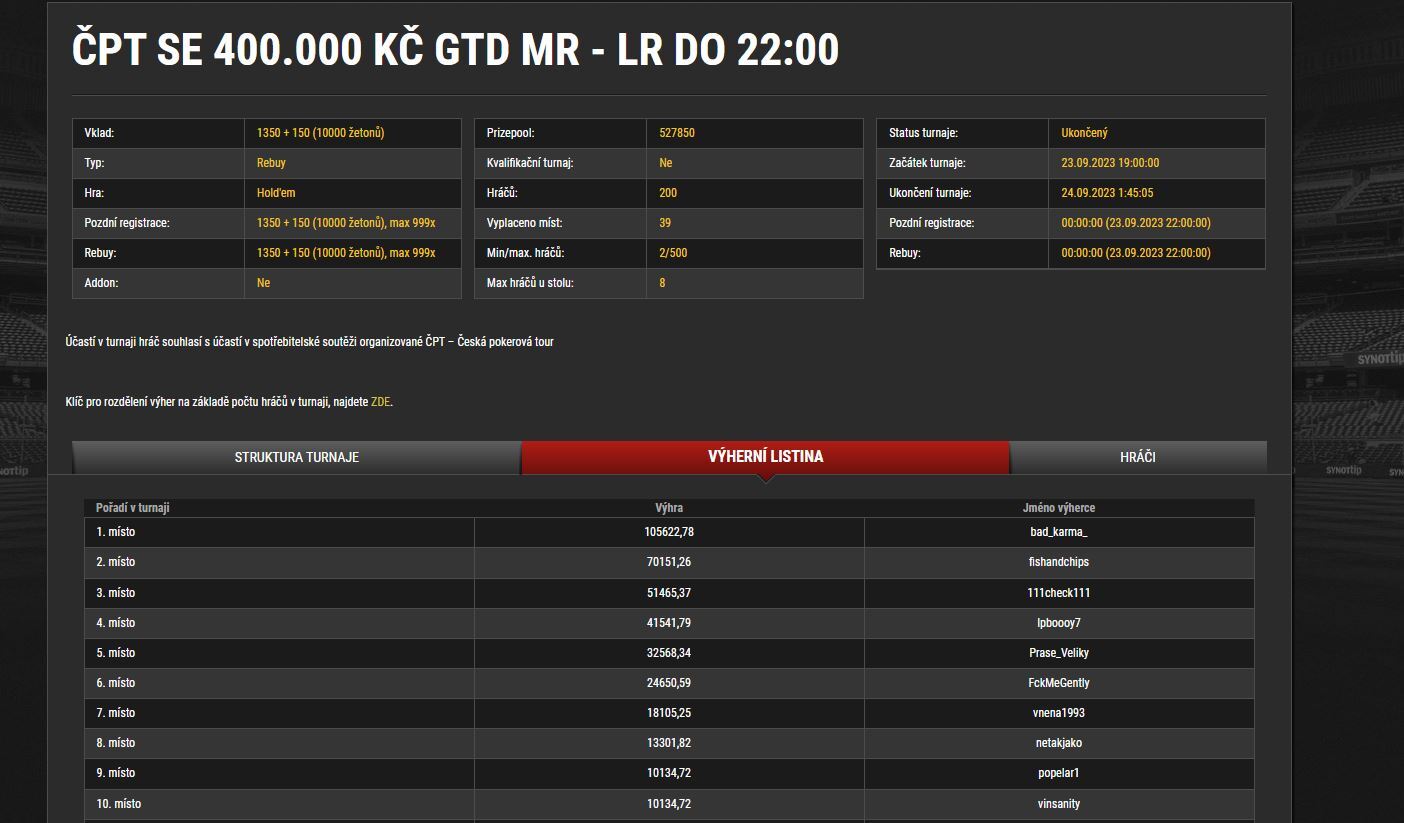Image resolution: width=1404 pixels, height=823 pixels.
Task: Select the Výherní listina tab
Action: tap(766, 457)
